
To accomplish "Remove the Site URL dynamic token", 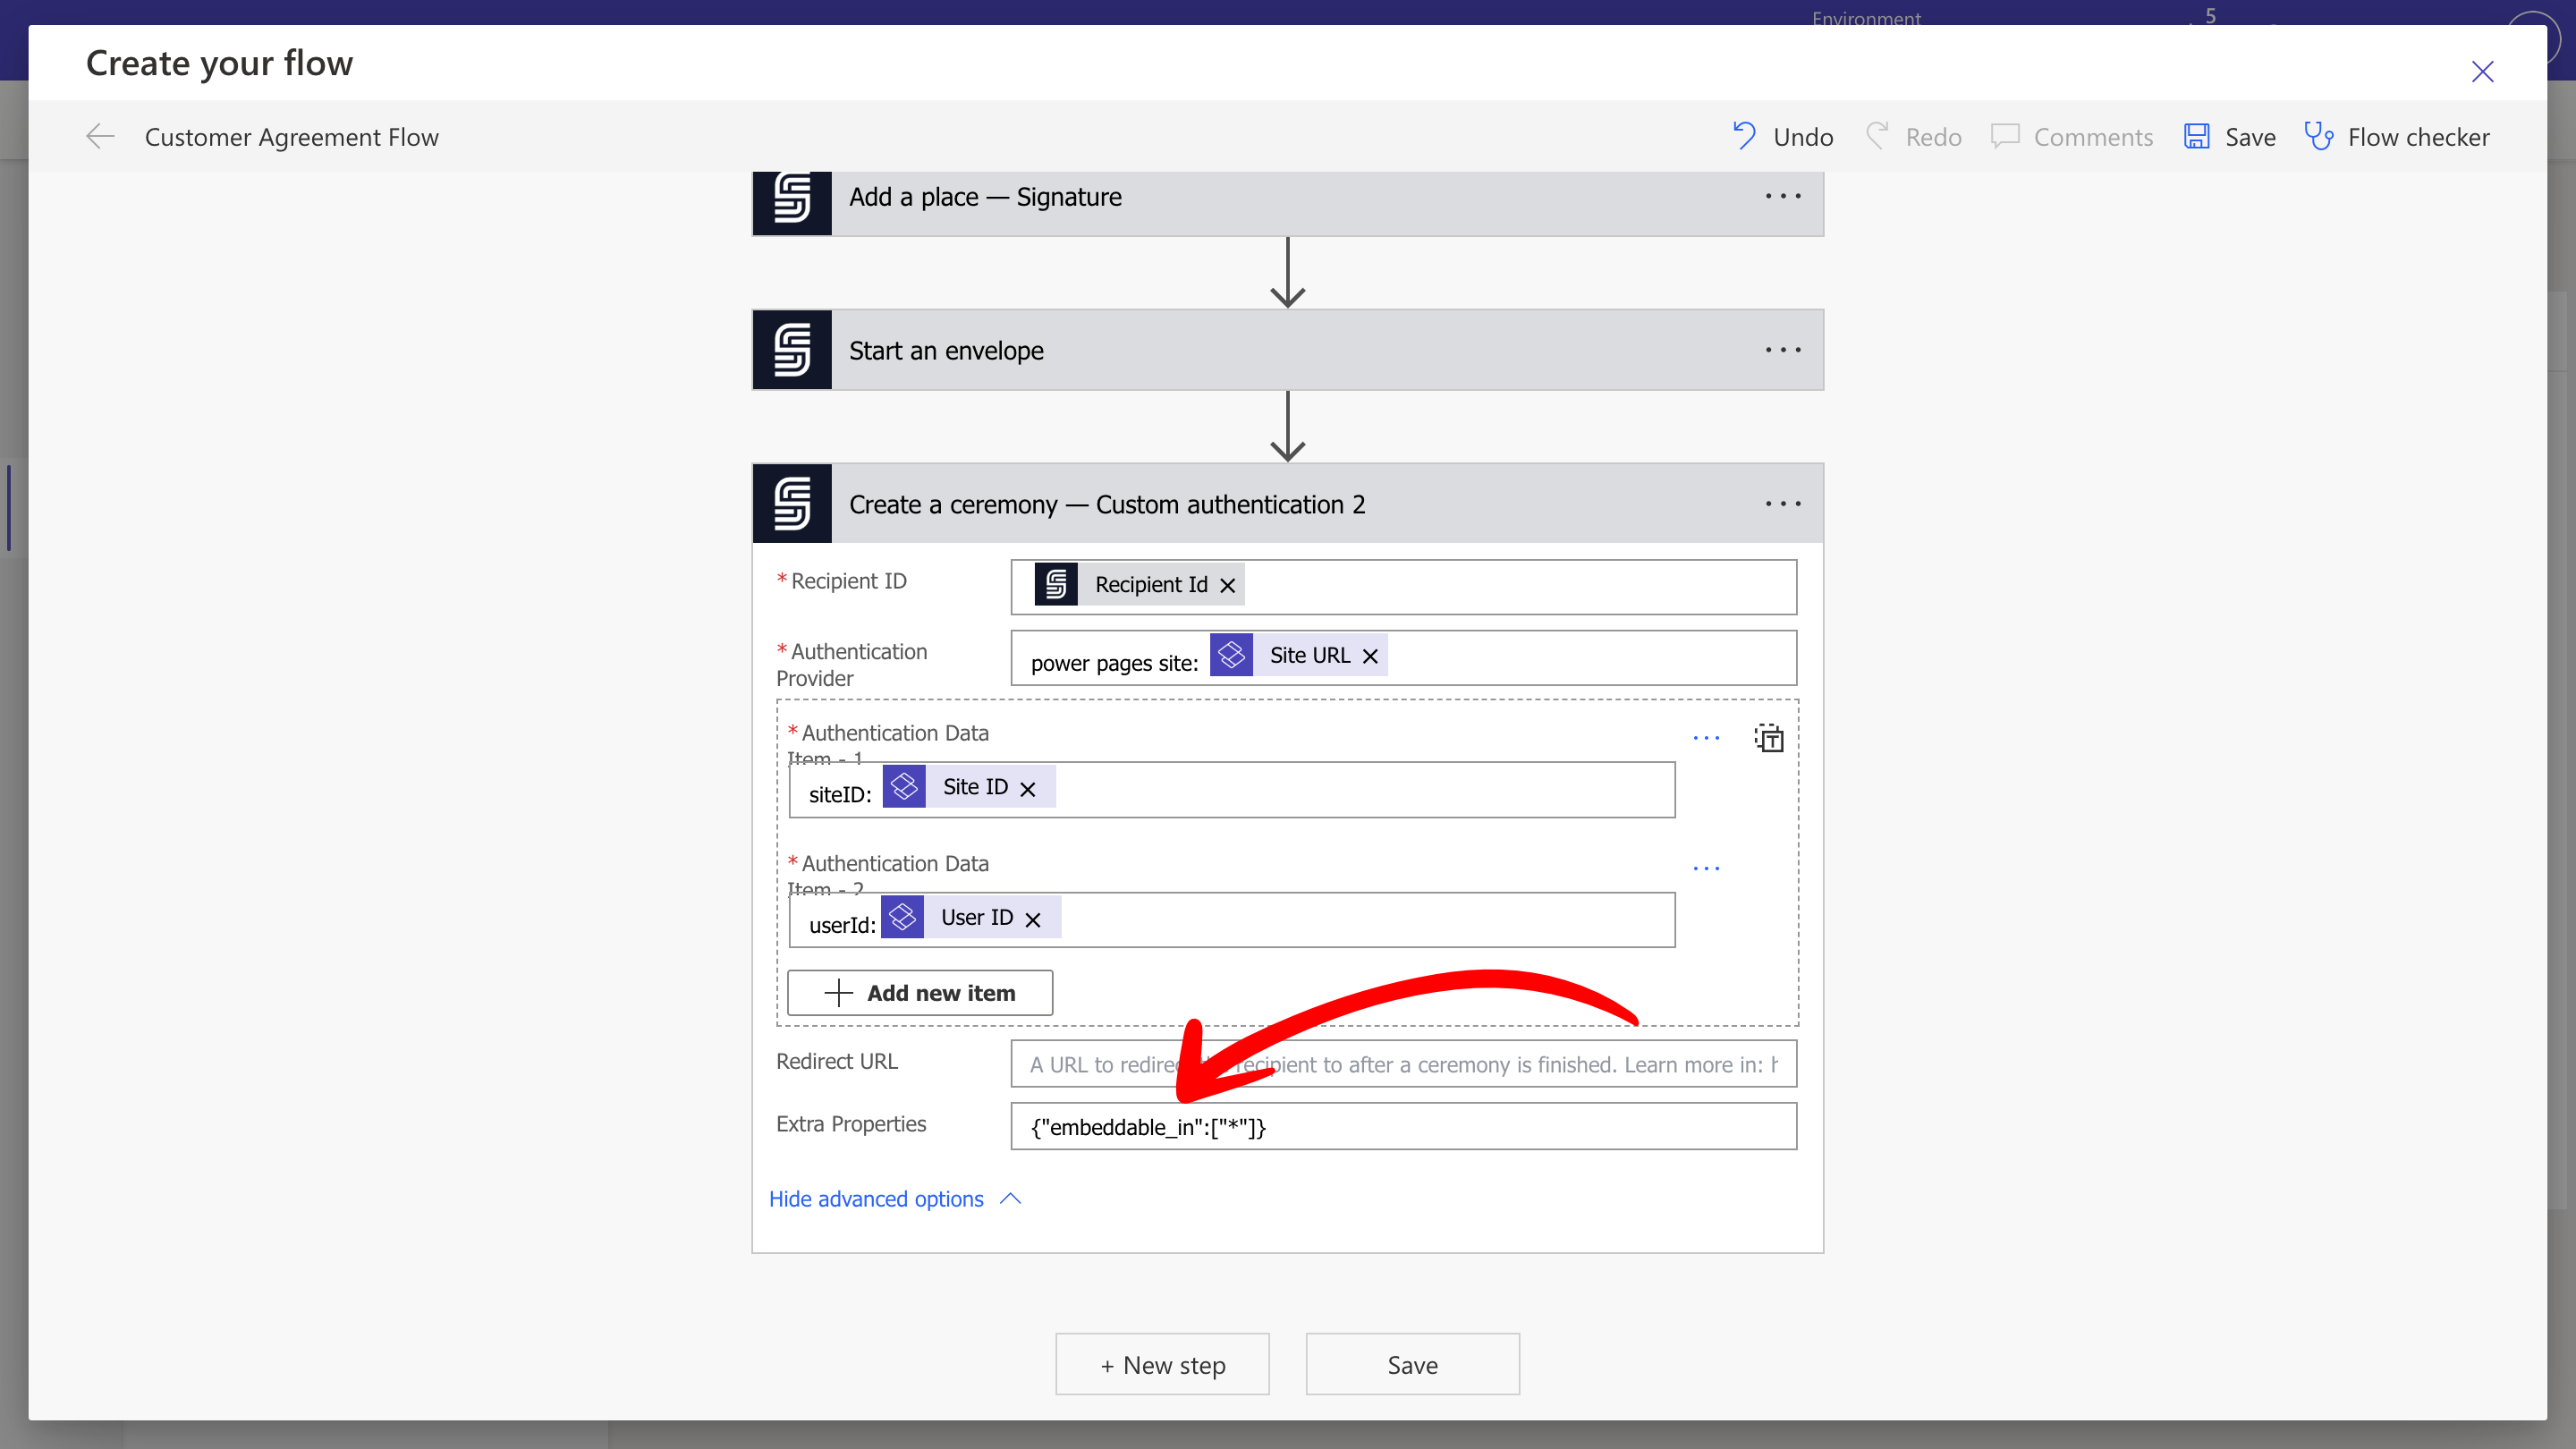I will pos(1371,657).
